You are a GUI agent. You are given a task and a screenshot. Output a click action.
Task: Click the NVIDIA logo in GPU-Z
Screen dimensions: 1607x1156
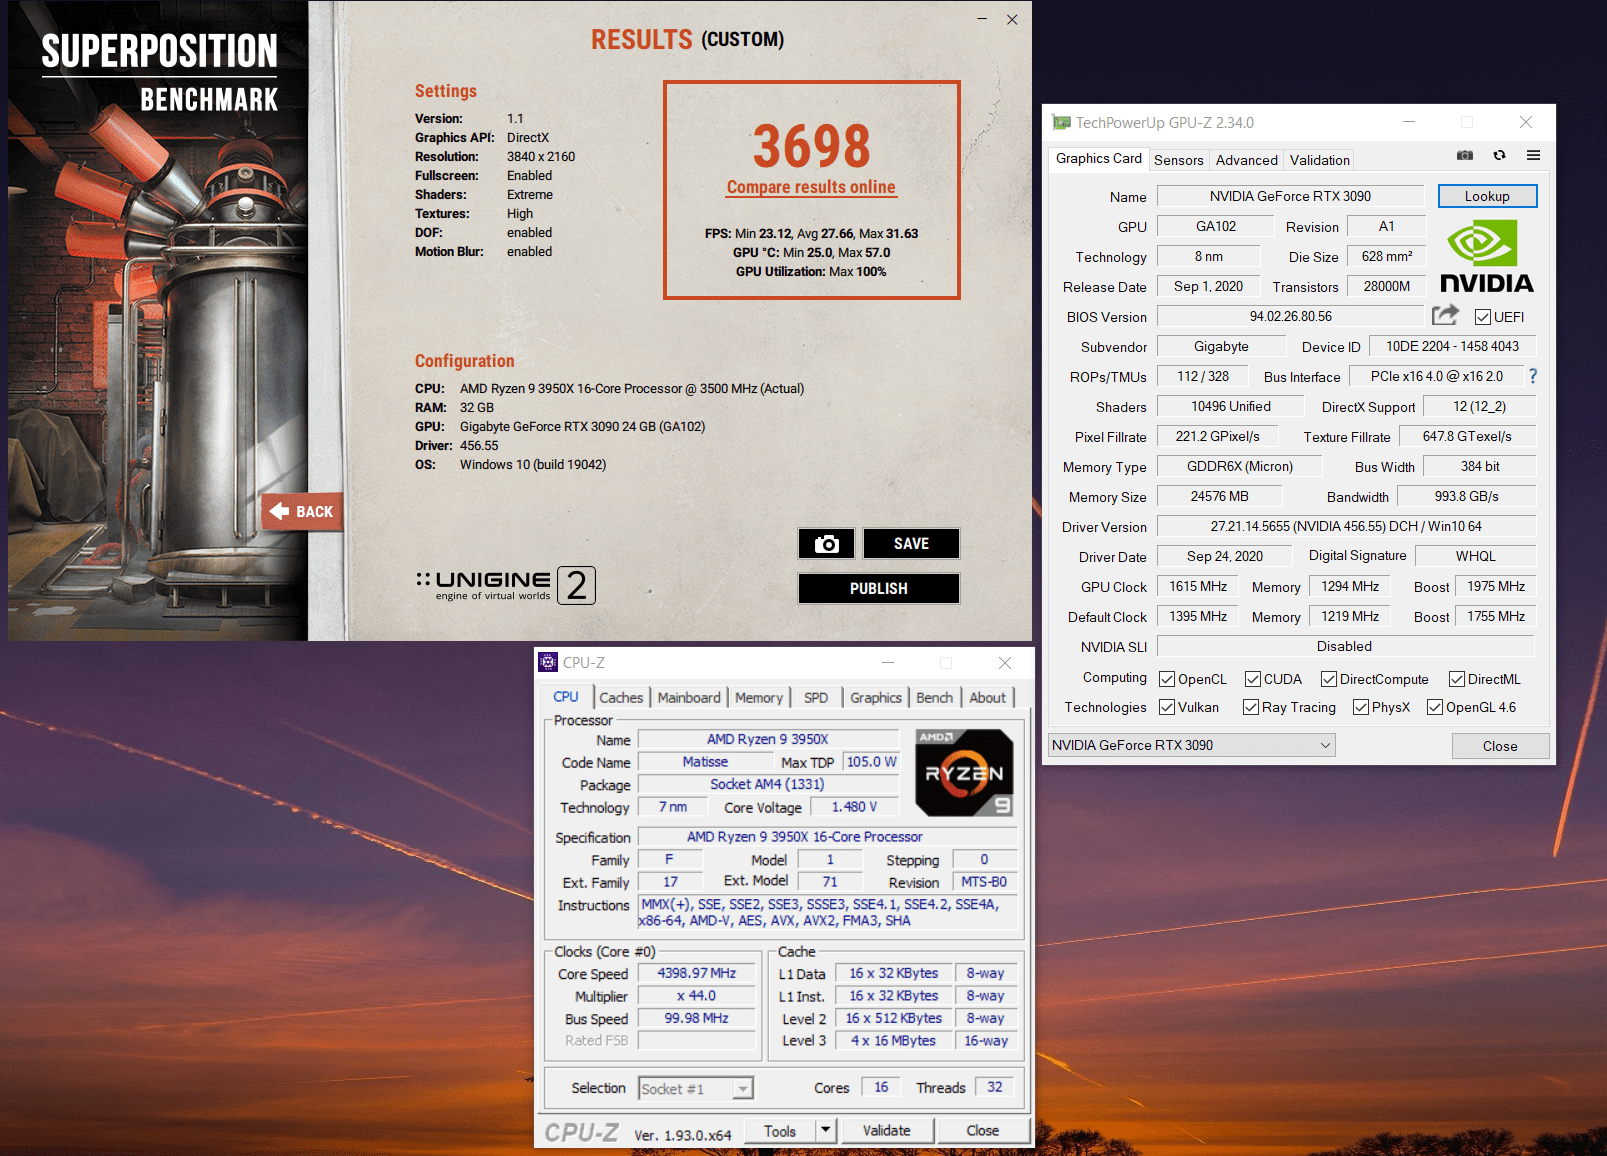coord(1487,256)
